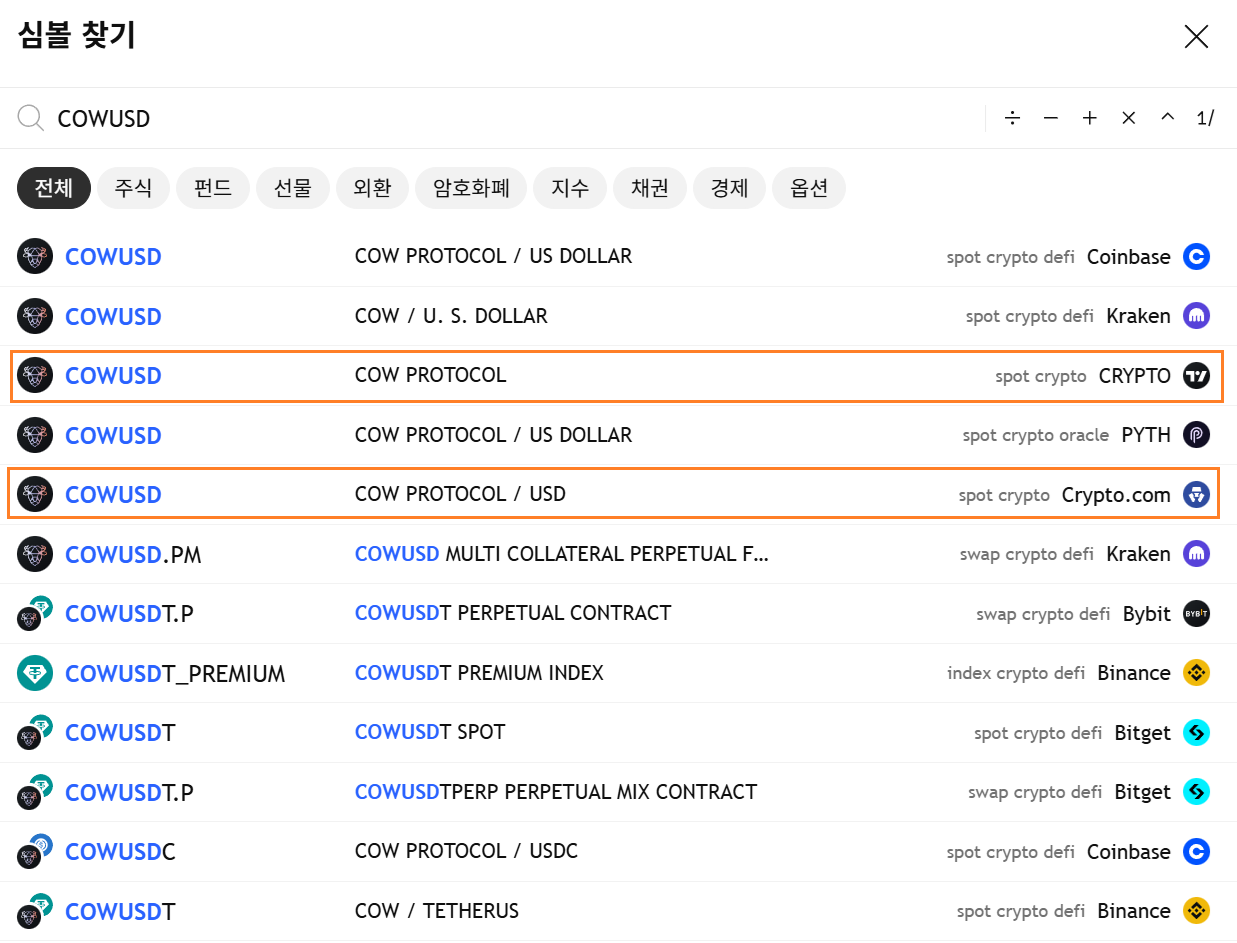Insert the division operator symbol
This screenshot has height=943, width=1237.
tap(1012, 118)
